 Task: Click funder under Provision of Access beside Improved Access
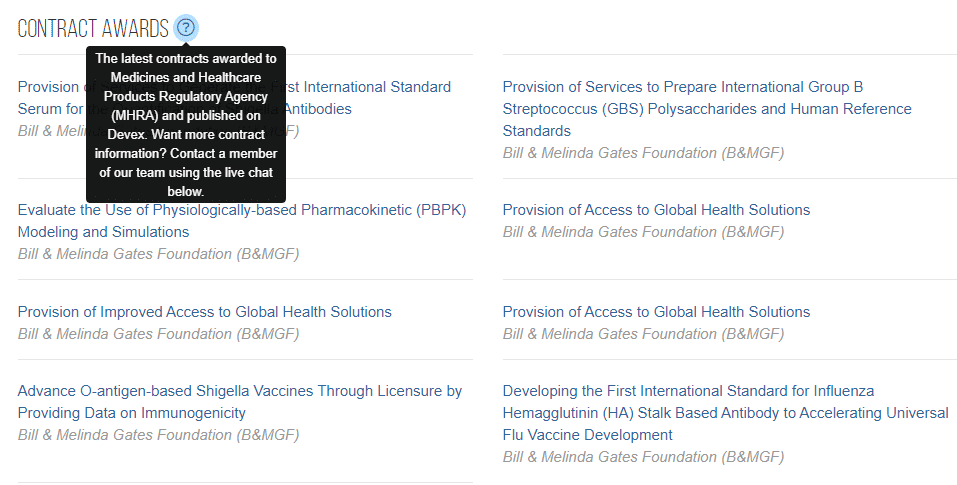[x=643, y=334]
